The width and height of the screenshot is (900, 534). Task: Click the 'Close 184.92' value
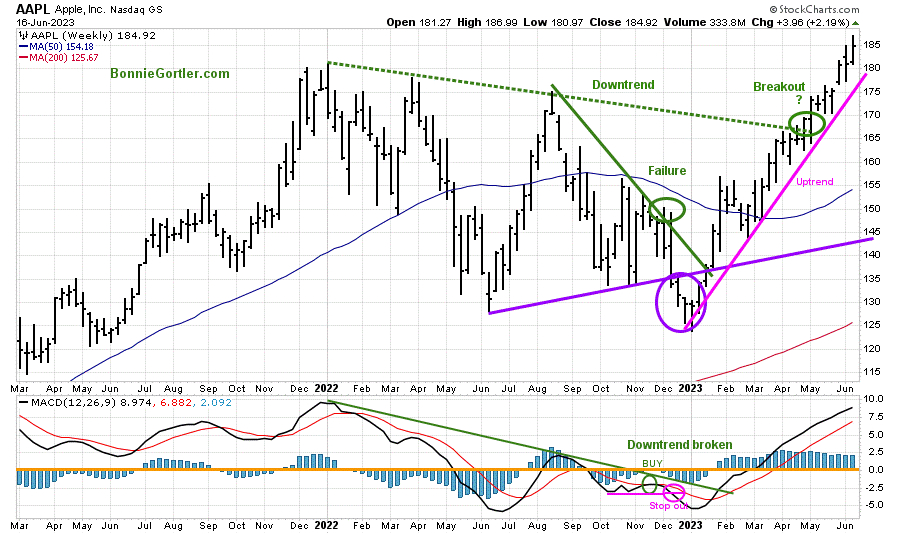pos(623,22)
